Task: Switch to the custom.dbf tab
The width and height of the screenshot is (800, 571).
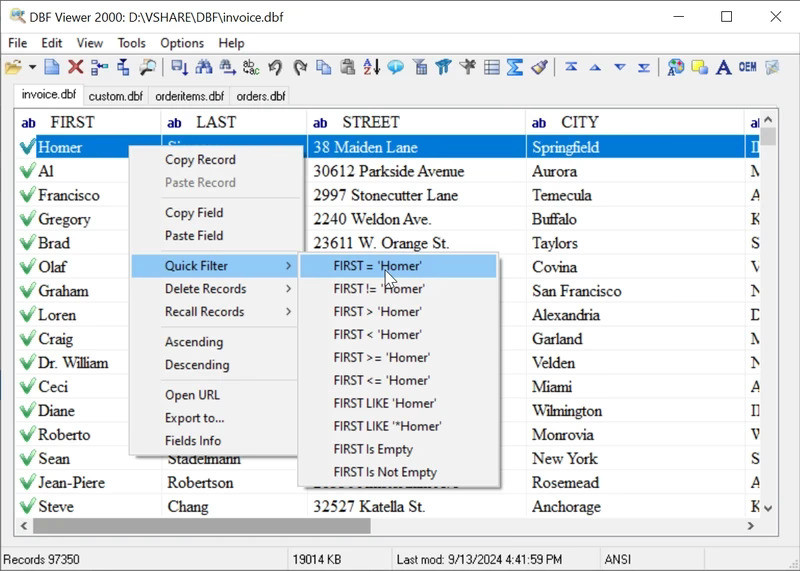Action: [x=116, y=96]
